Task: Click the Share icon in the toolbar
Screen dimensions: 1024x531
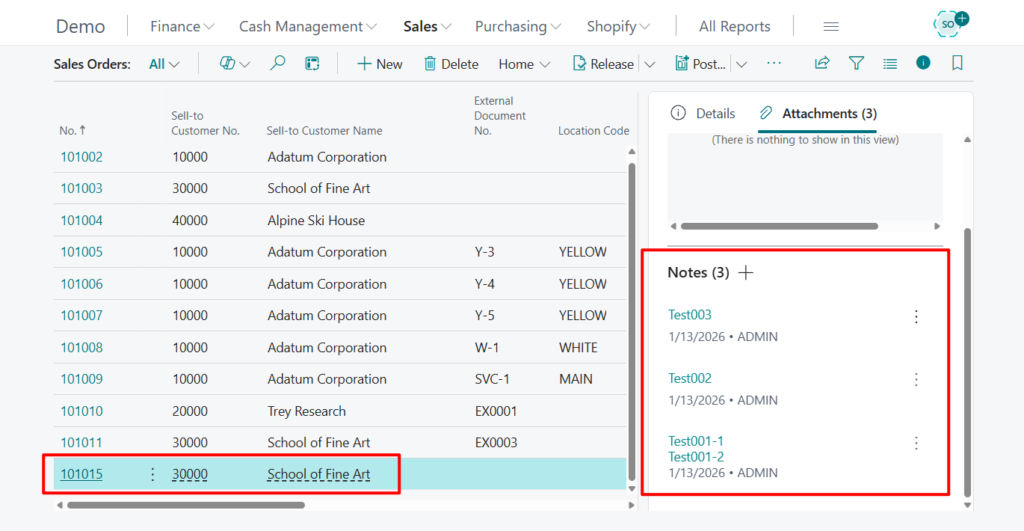Action: pos(822,63)
